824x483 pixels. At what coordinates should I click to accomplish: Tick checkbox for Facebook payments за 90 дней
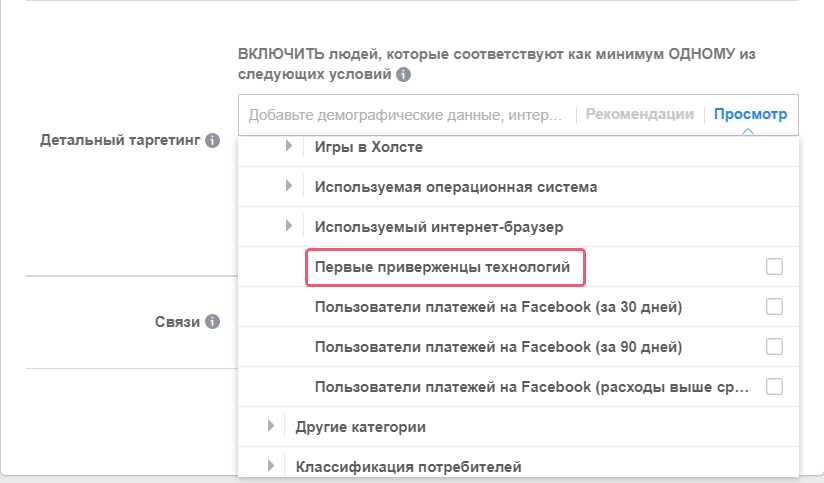[774, 346]
